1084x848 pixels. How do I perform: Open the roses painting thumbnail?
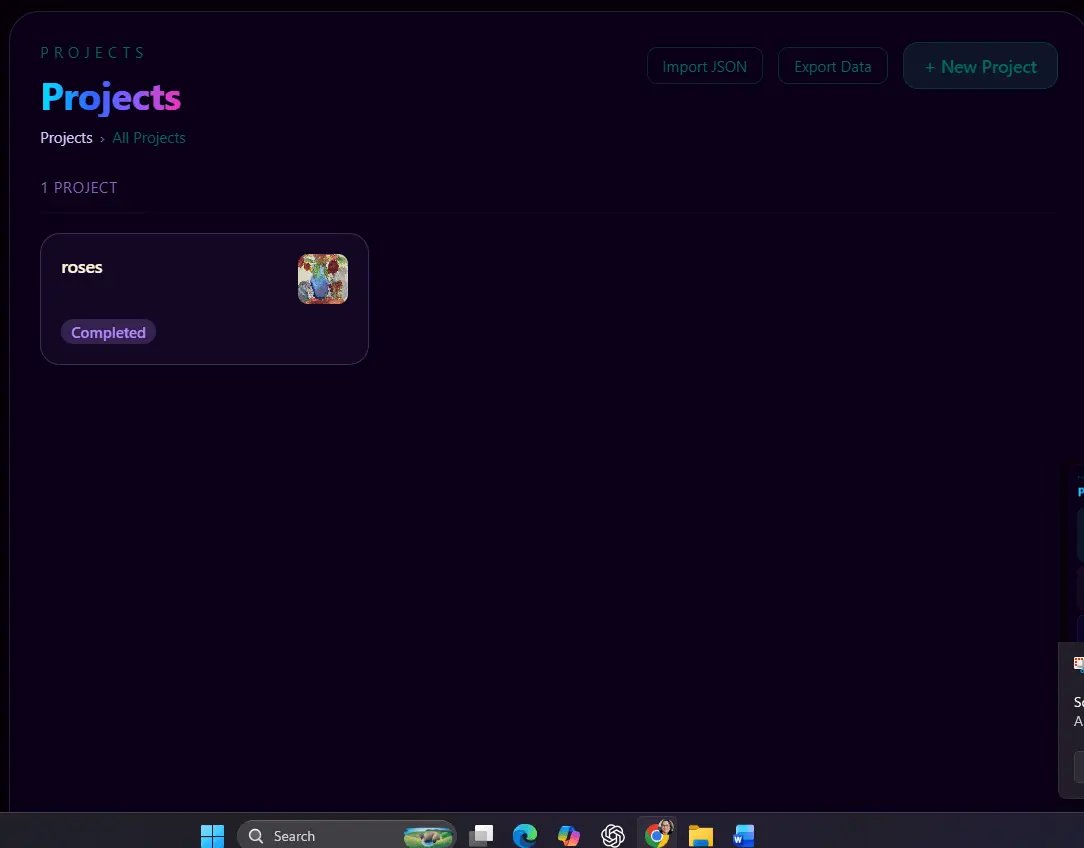[323, 279]
